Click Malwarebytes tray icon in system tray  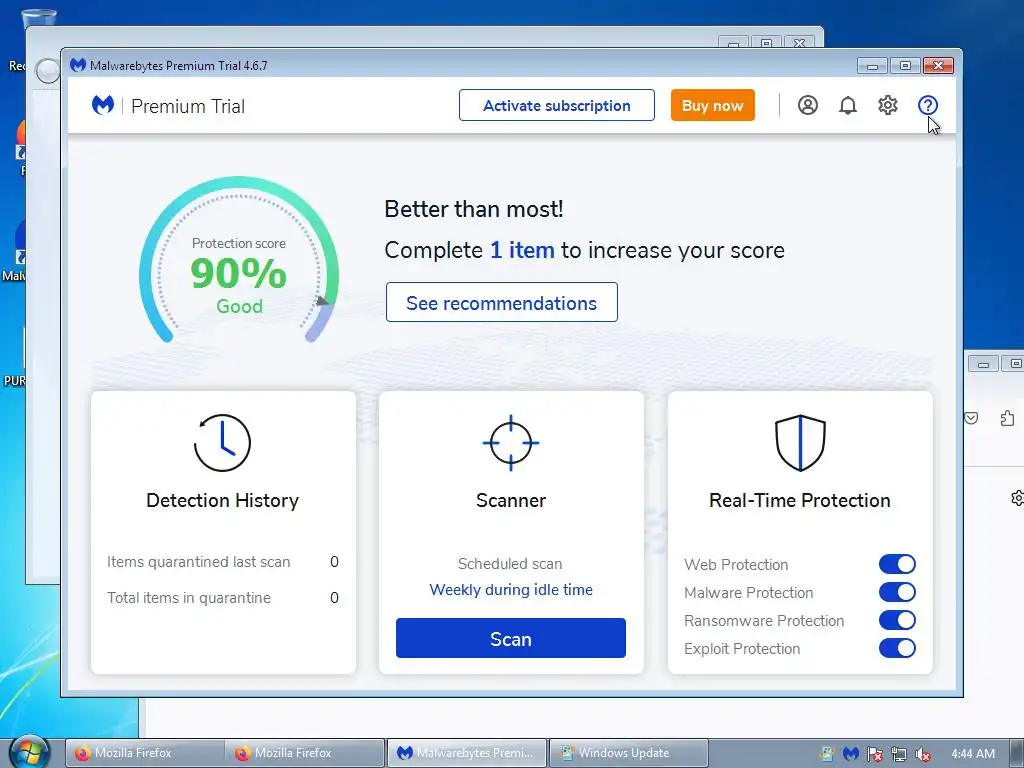850,754
